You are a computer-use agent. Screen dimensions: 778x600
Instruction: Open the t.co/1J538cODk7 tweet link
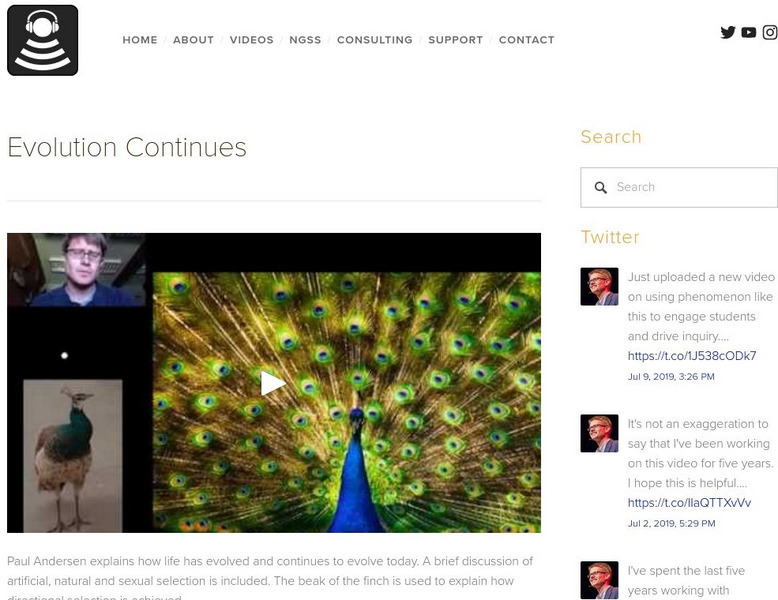click(x=692, y=356)
